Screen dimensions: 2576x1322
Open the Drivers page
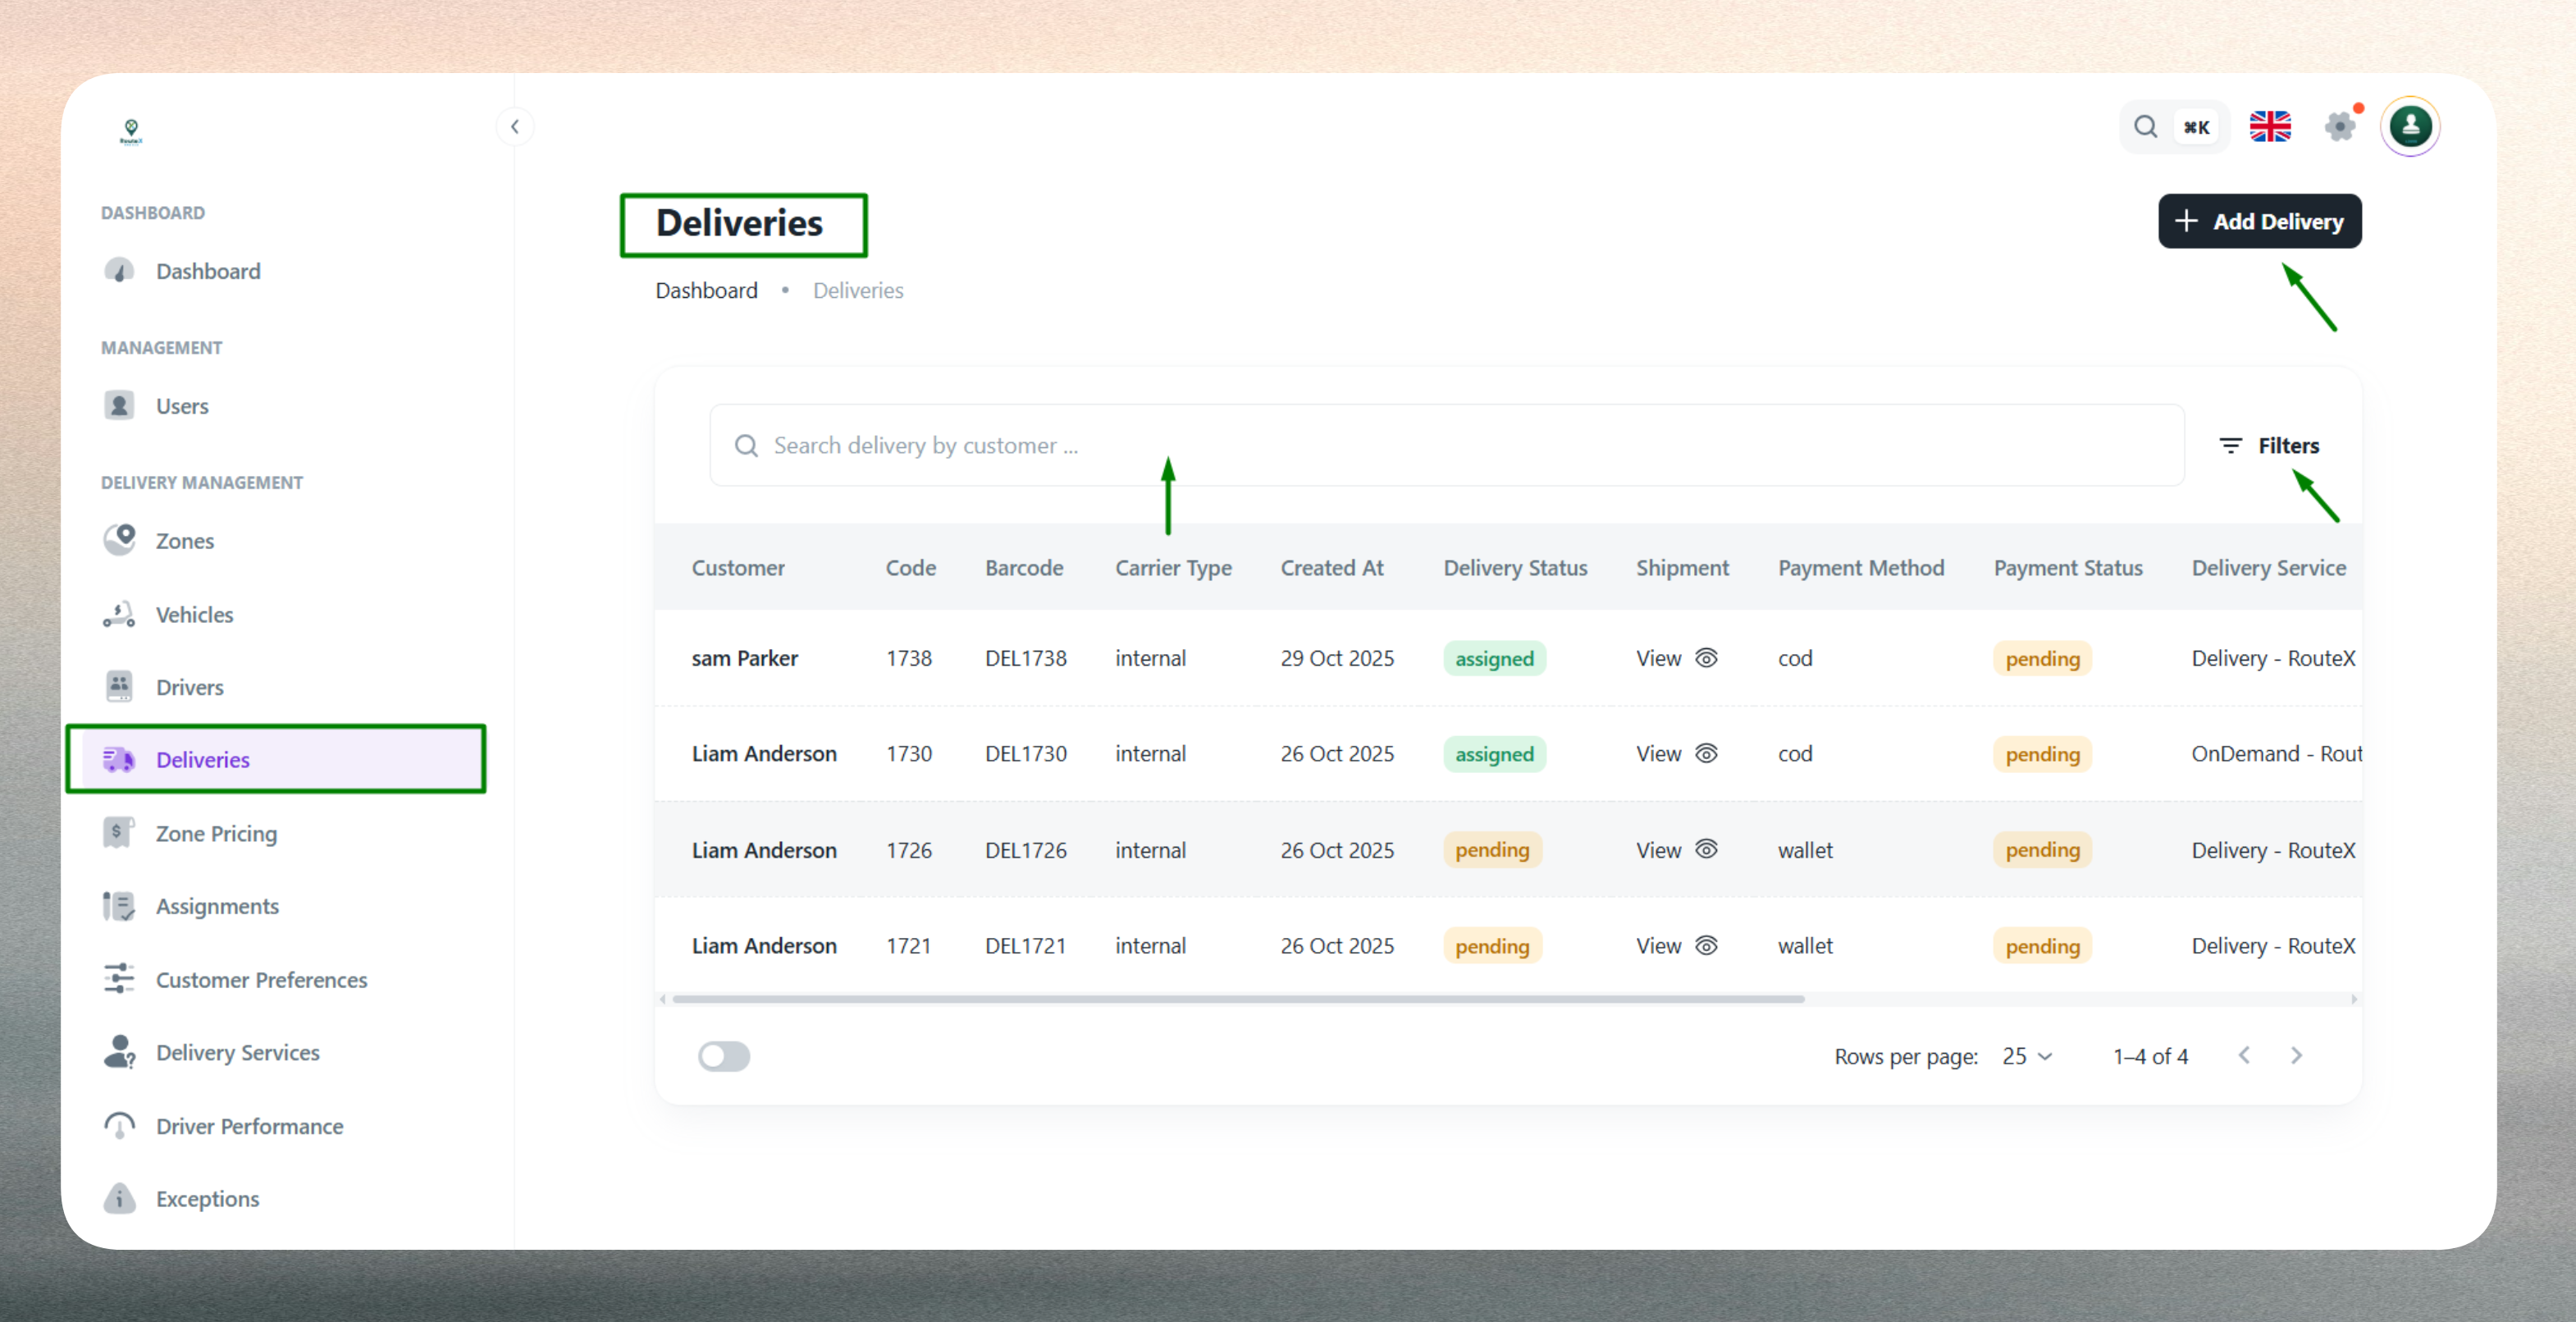point(190,687)
